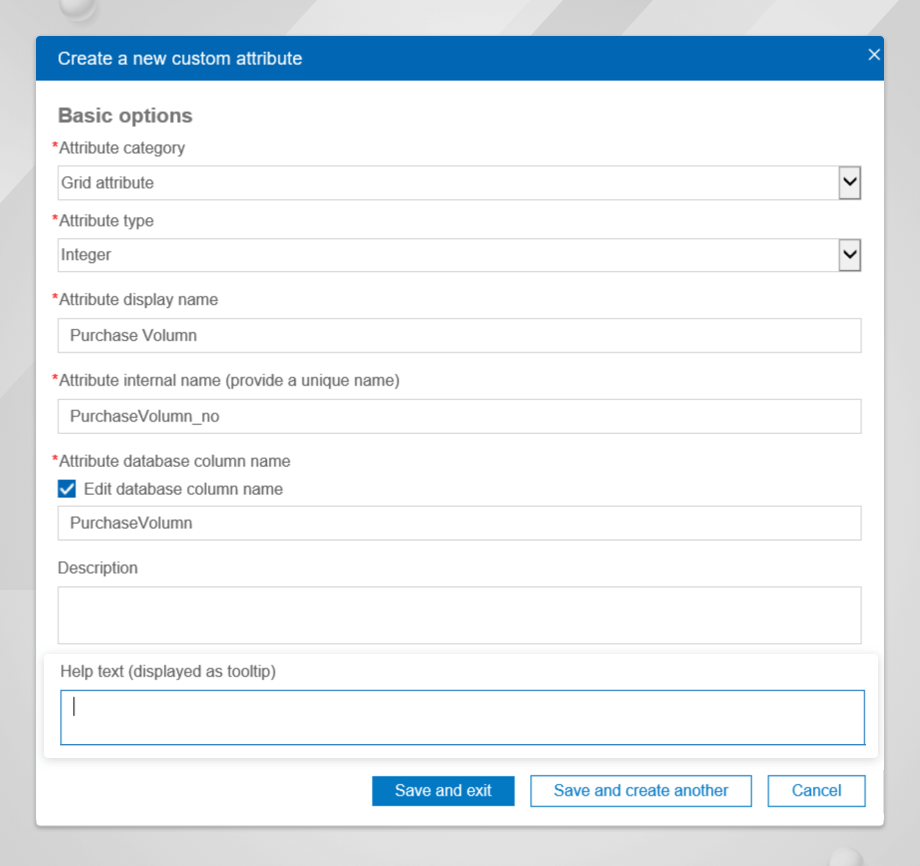Select the PurchaseVolumn database column name field
The image size is (920, 866).
click(x=459, y=523)
